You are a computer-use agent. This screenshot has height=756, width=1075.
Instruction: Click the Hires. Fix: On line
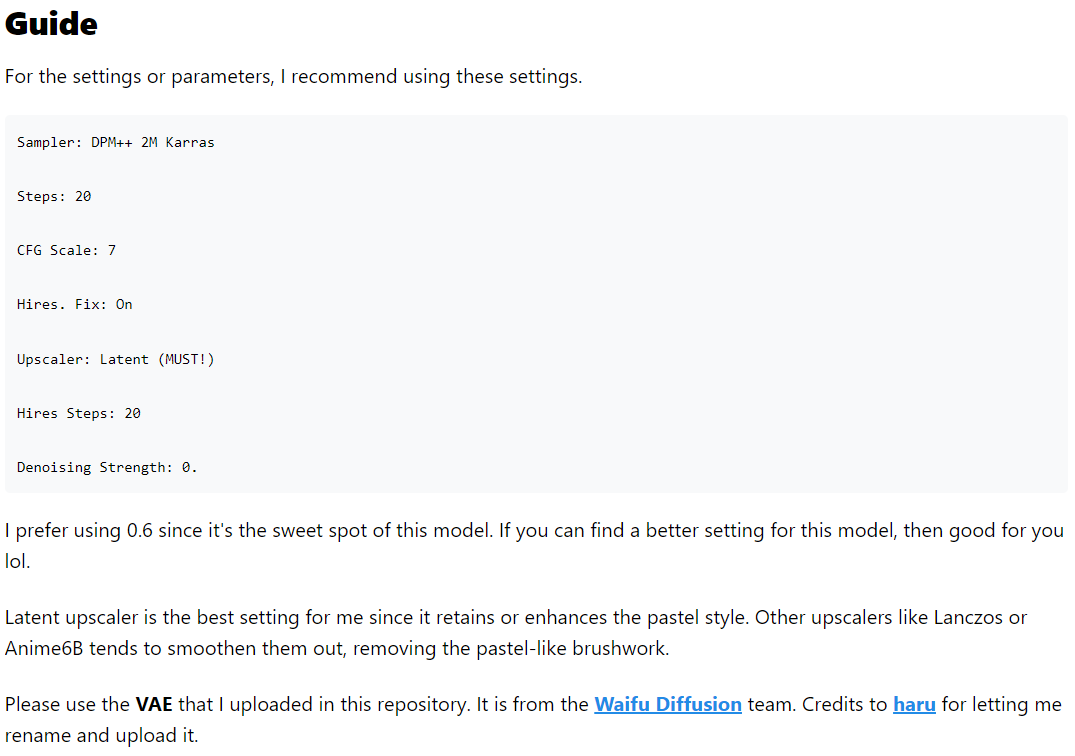(x=74, y=305)
